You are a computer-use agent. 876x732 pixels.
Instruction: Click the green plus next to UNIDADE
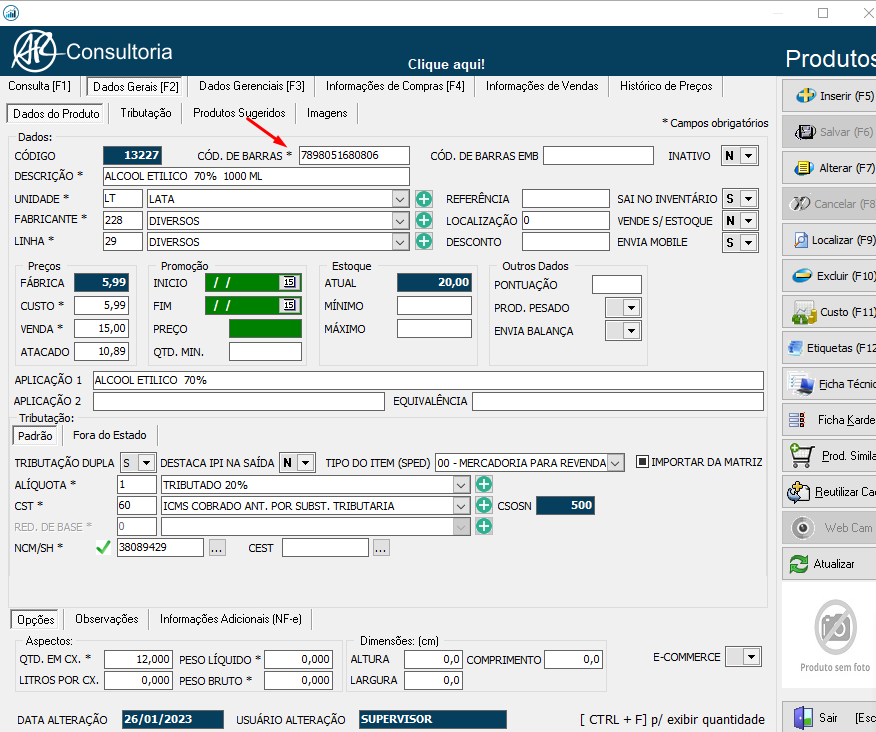click(424, 198)
